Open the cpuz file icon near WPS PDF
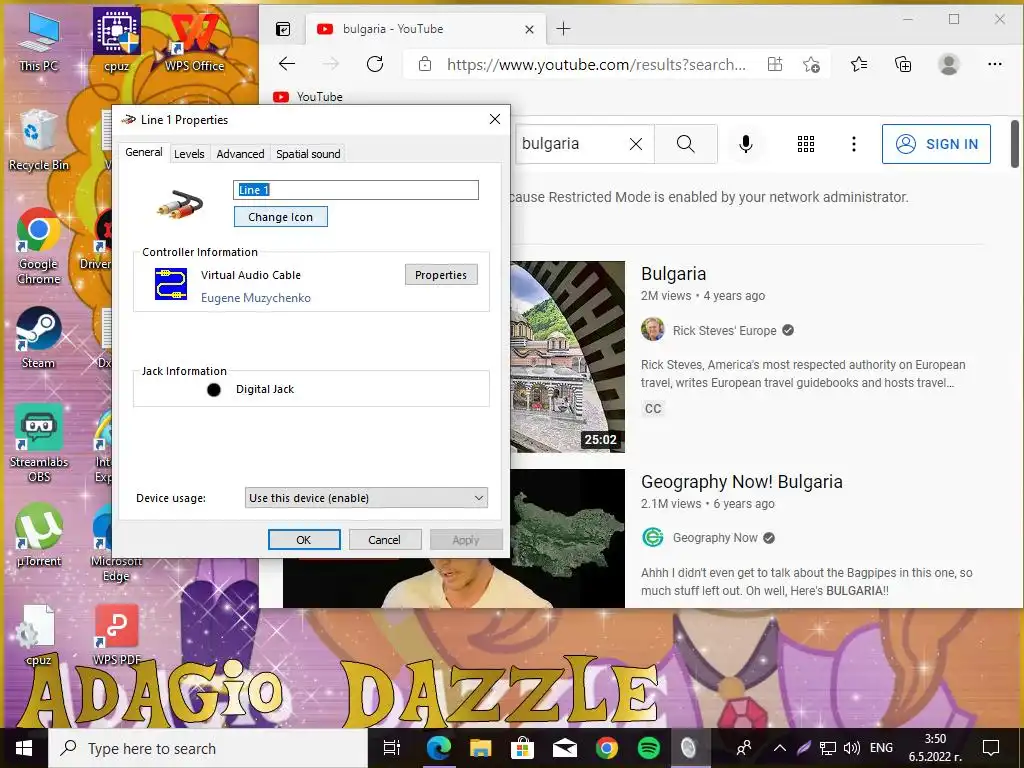1024x768 pixels. (x=39, y=635)
